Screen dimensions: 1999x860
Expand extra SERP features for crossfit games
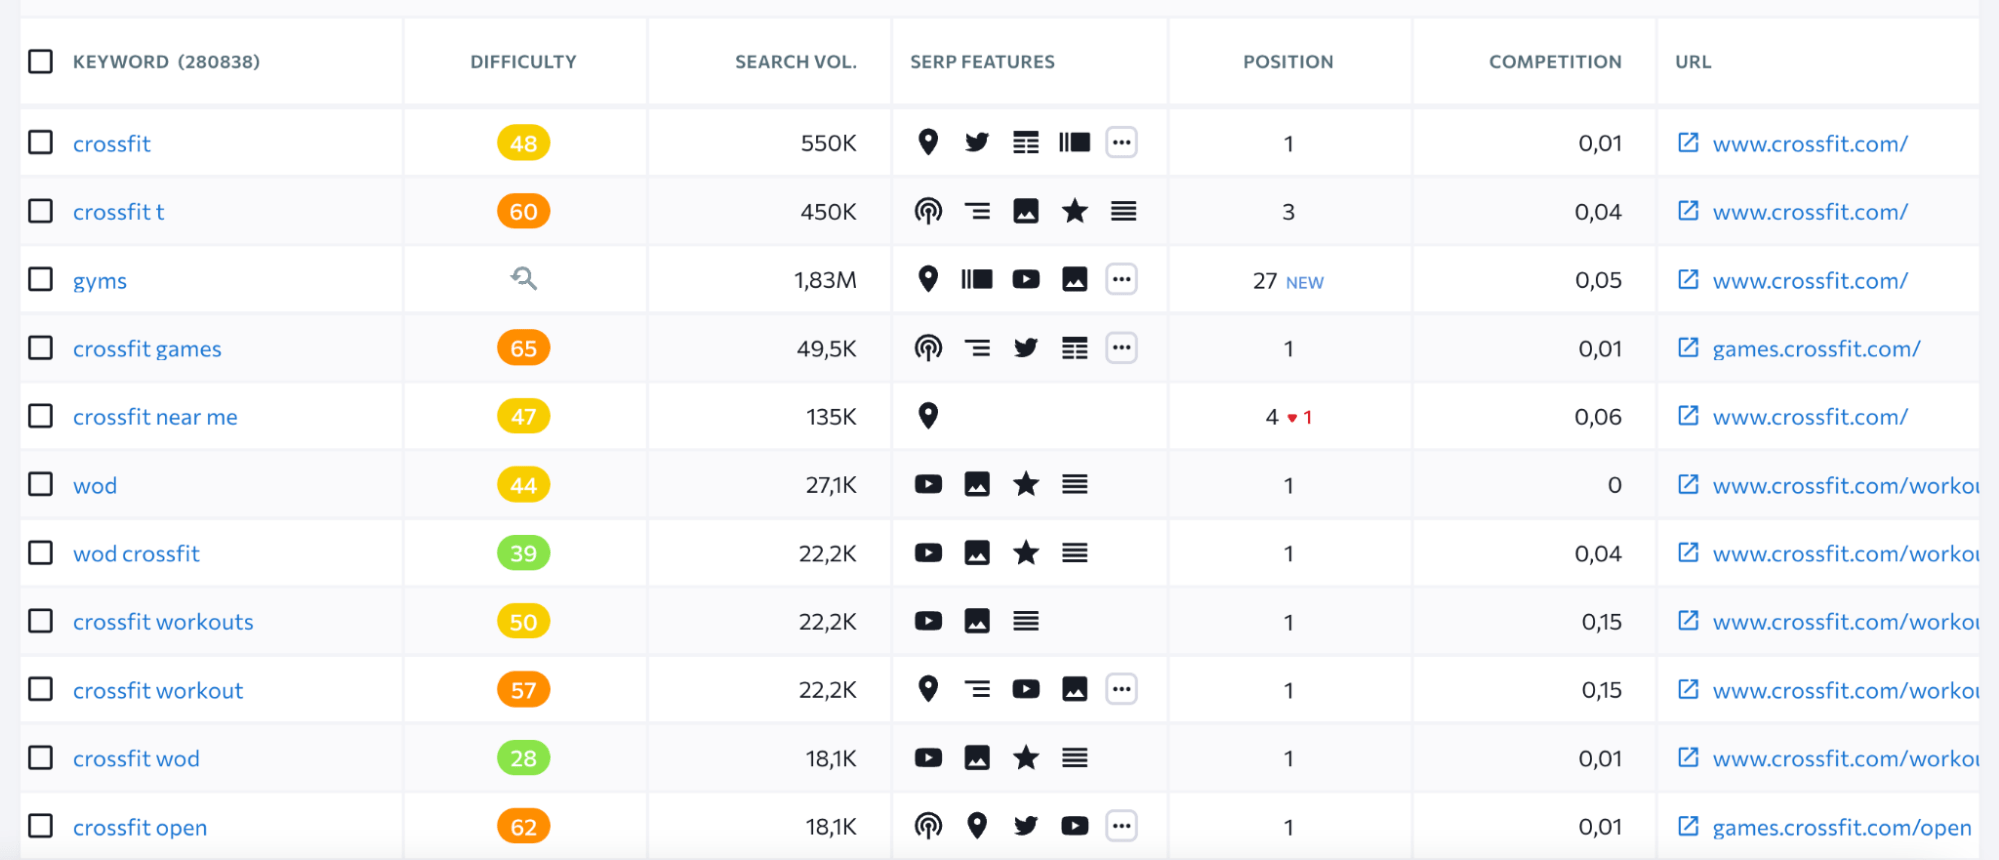point(1122,348)
